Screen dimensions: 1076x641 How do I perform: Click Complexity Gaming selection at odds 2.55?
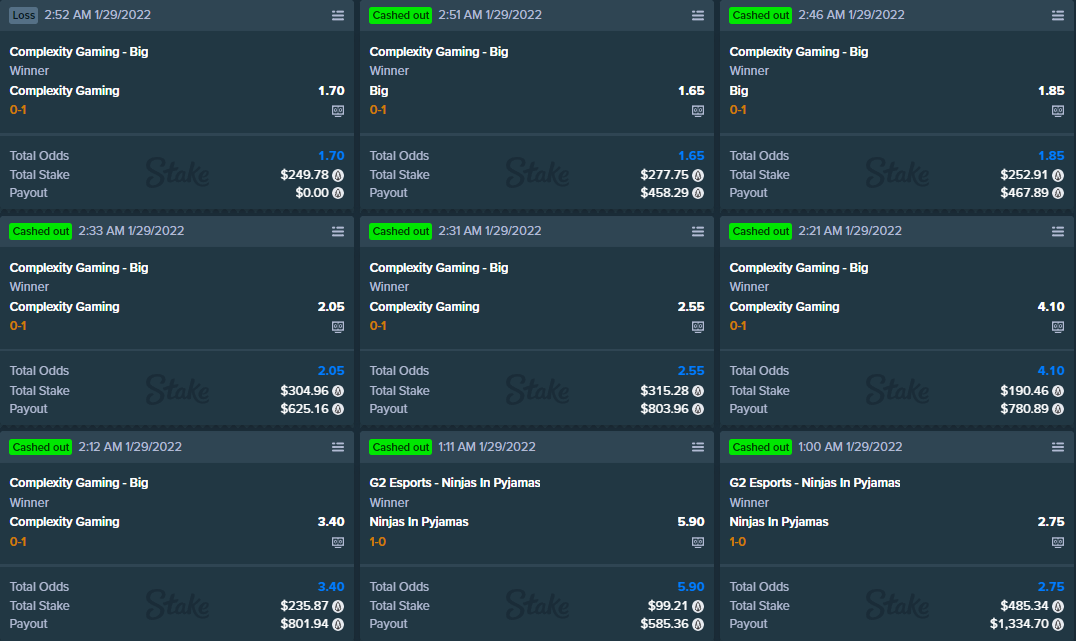coord(424,307)
